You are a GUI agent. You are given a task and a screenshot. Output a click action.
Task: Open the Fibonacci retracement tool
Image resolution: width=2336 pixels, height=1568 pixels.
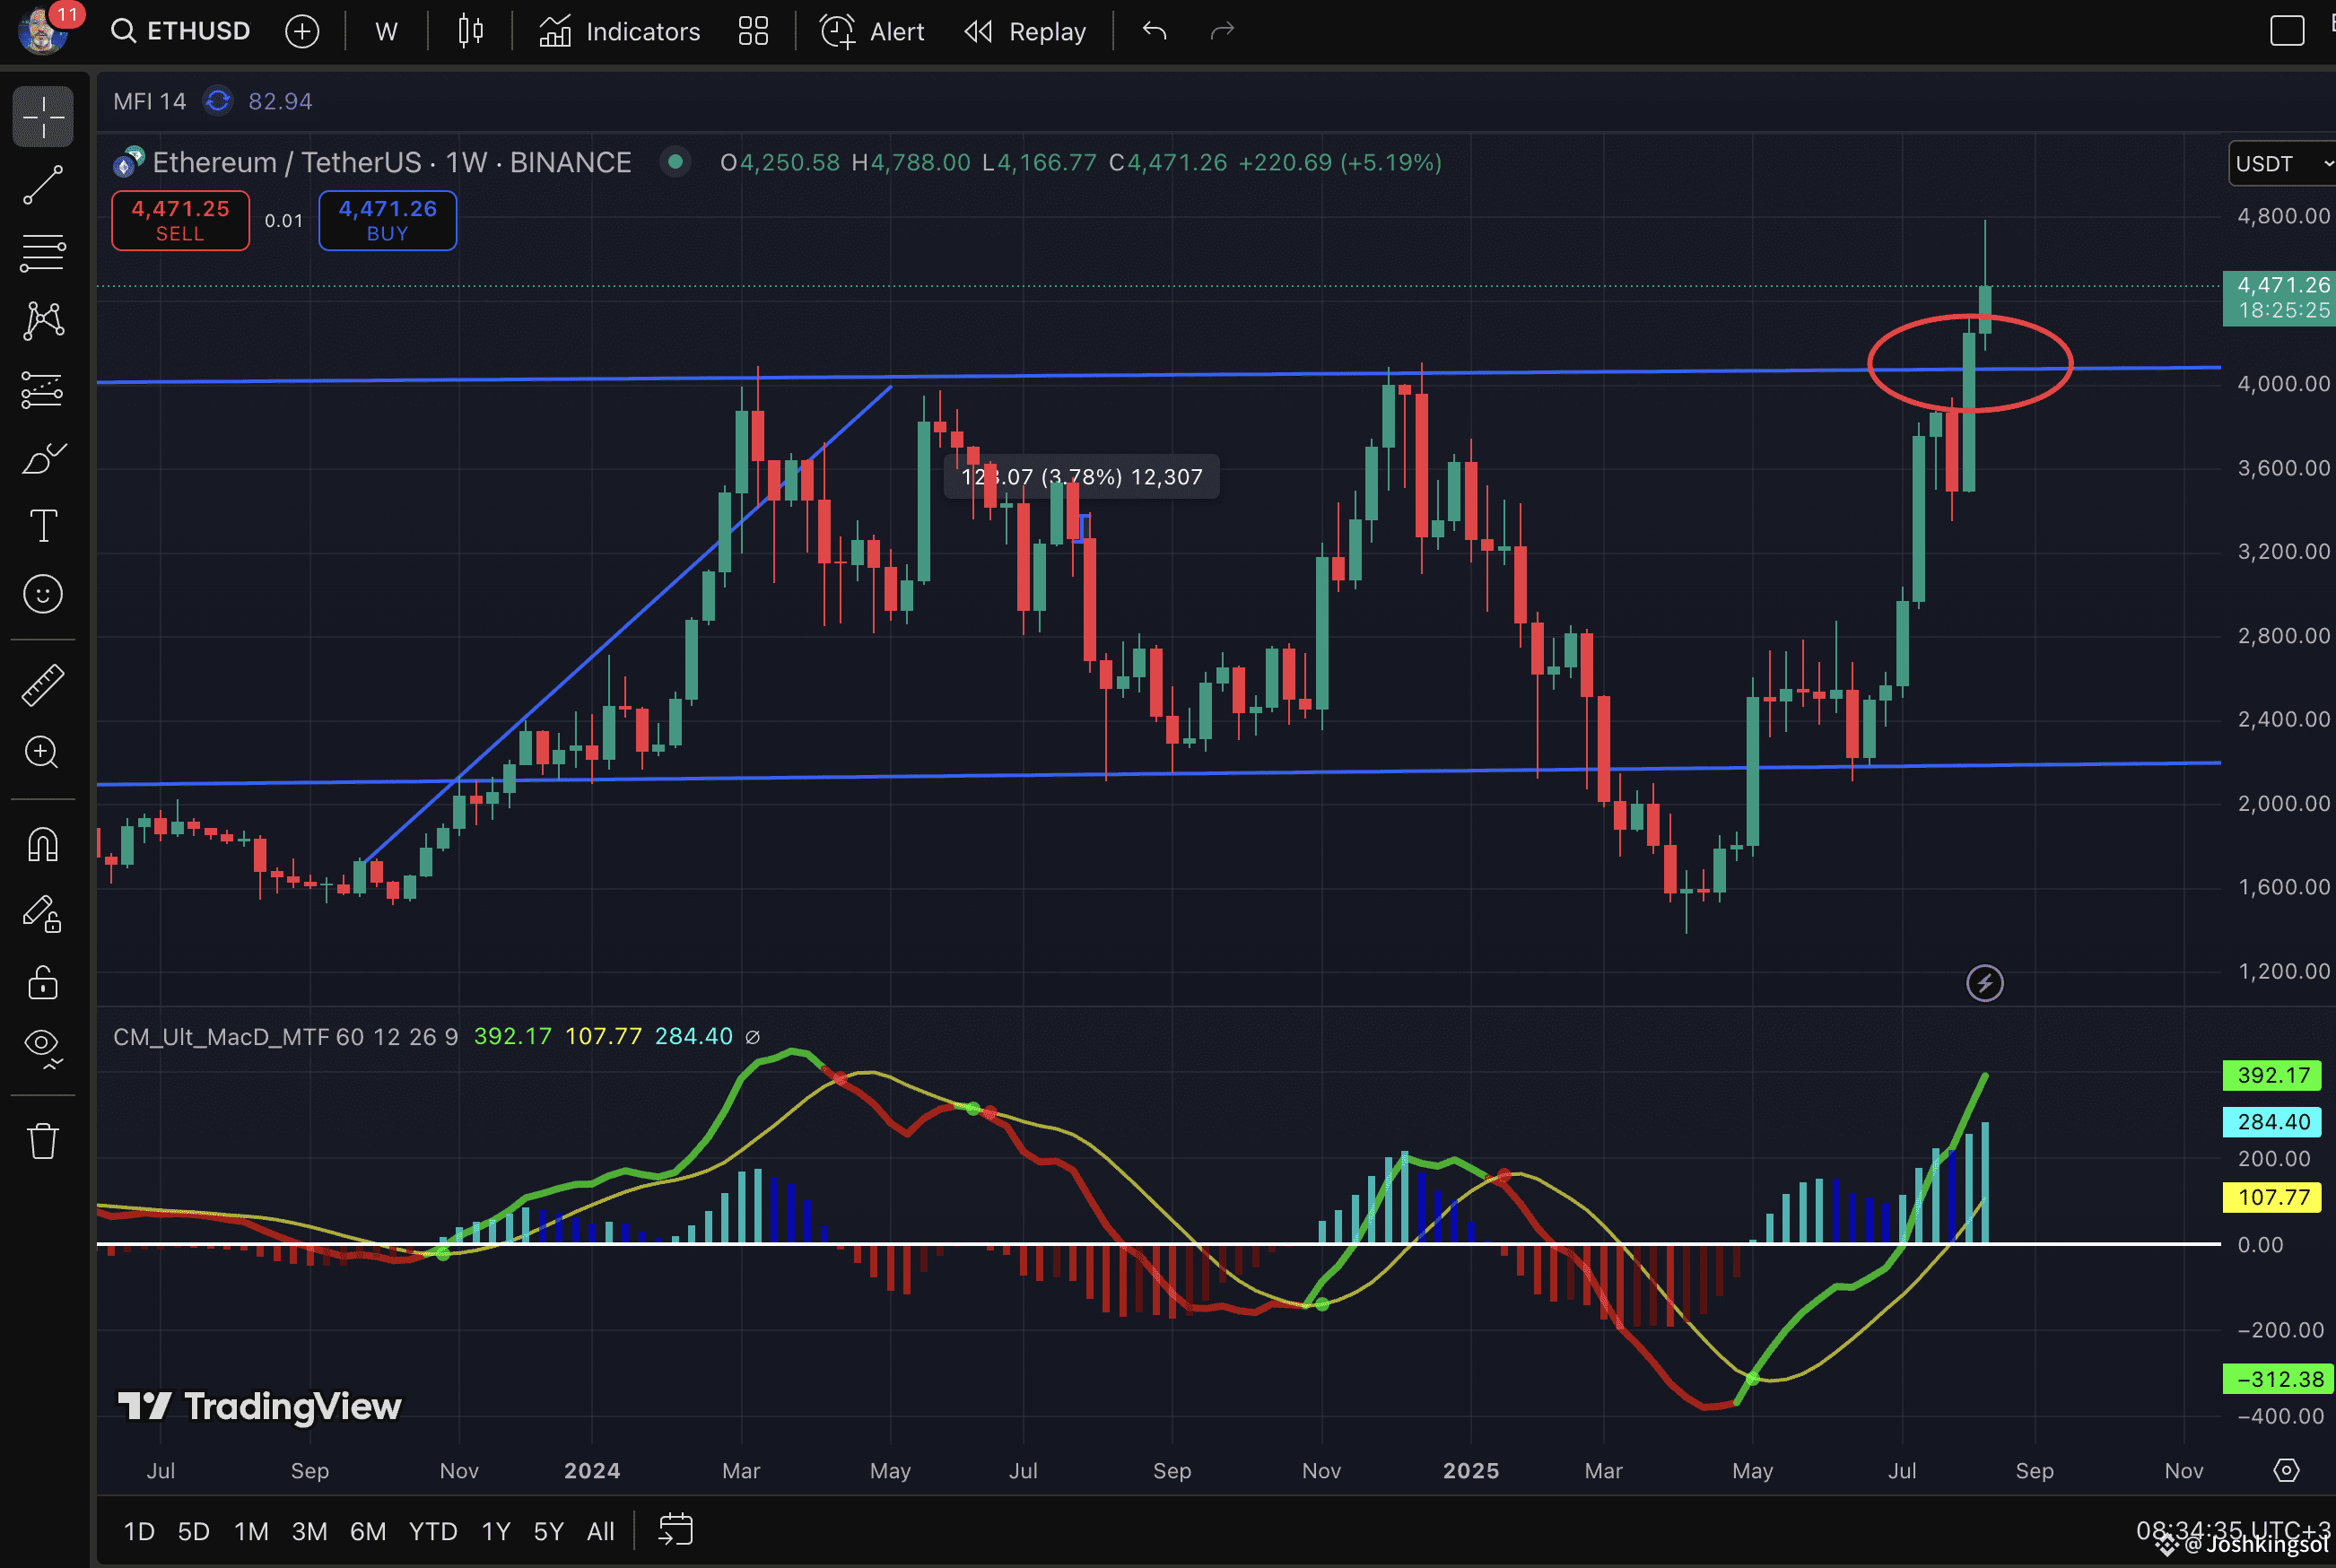[x=43, y=253]
